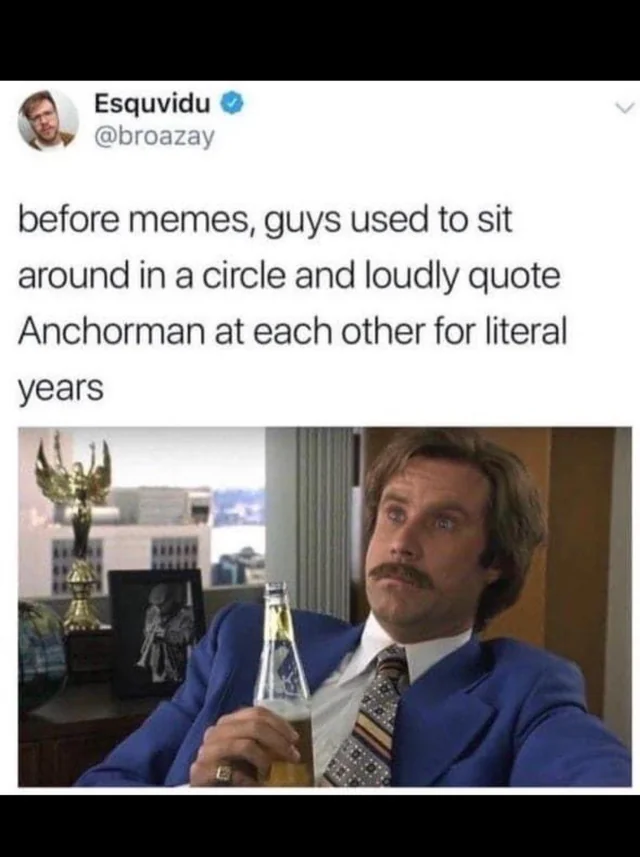
Task: Click the black bar below the image
Action: pyautogui.click(x=320, y=825)
